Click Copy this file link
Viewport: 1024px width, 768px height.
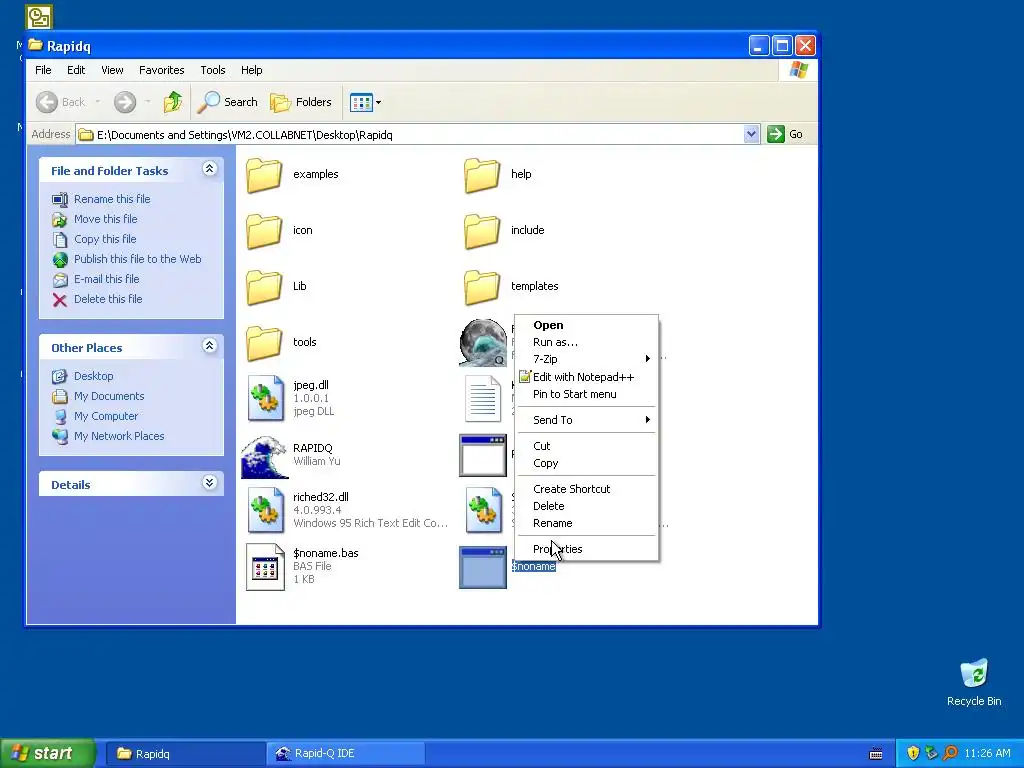(x=104, y=239)
